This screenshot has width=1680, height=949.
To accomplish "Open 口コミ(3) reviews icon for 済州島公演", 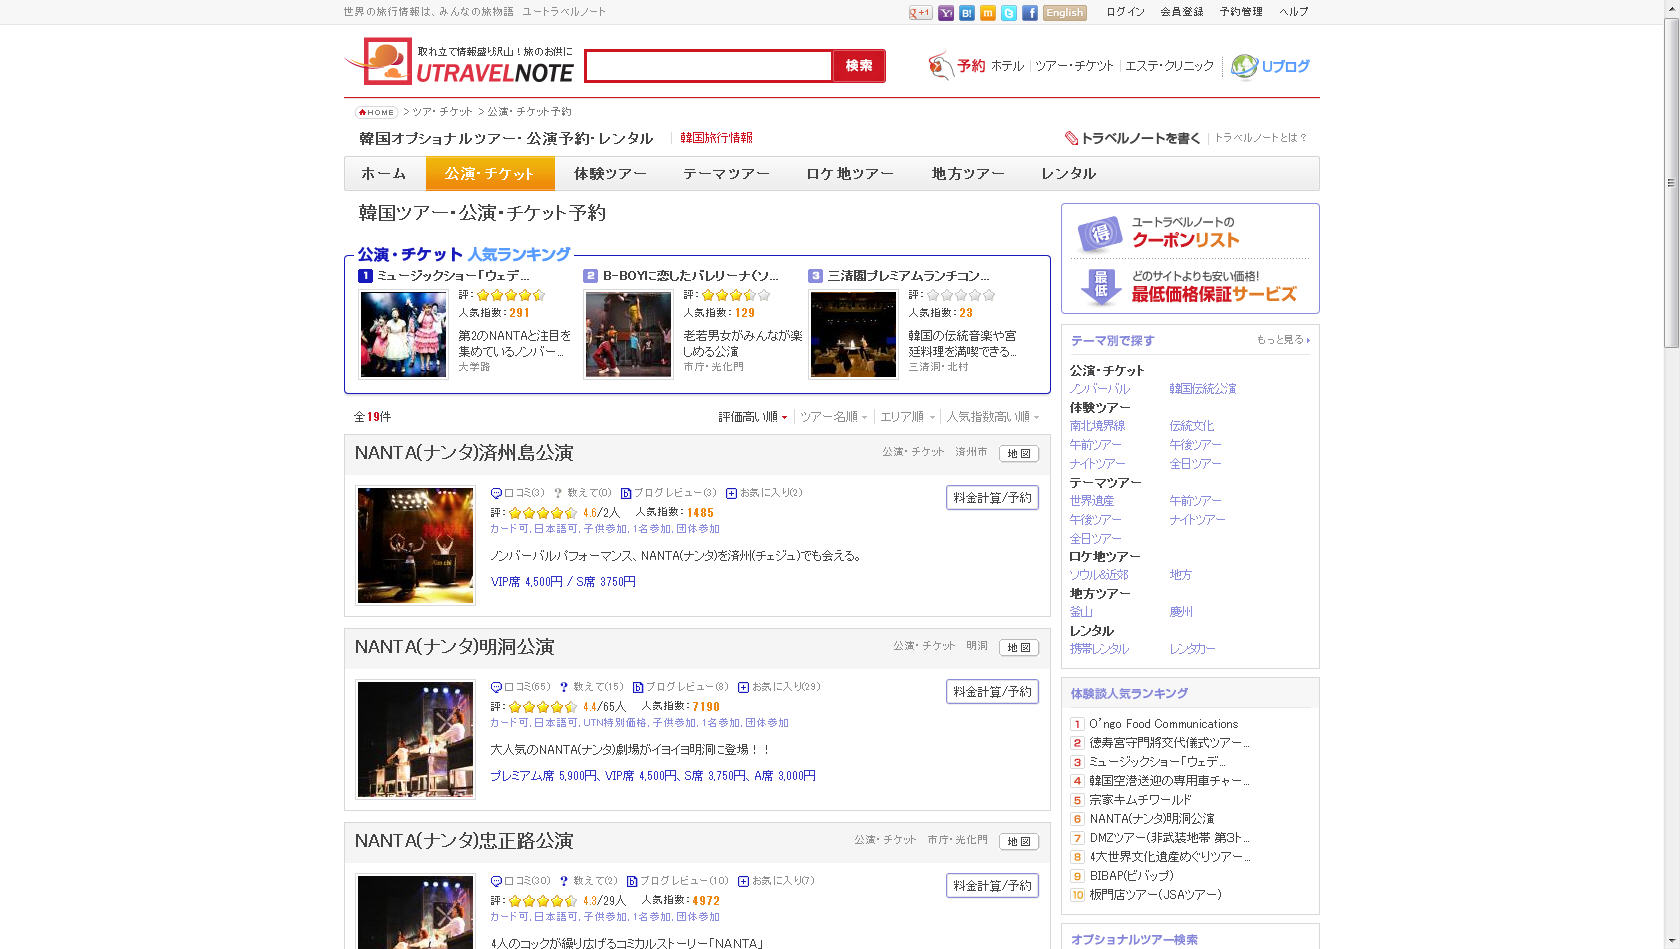I will click(496, 493).
